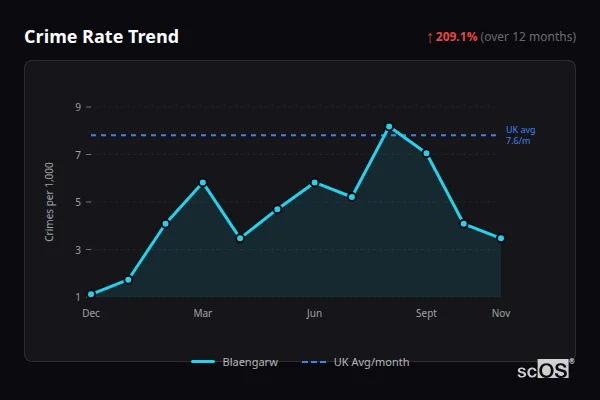Click the Jun x-axis label

pos(314,313)
